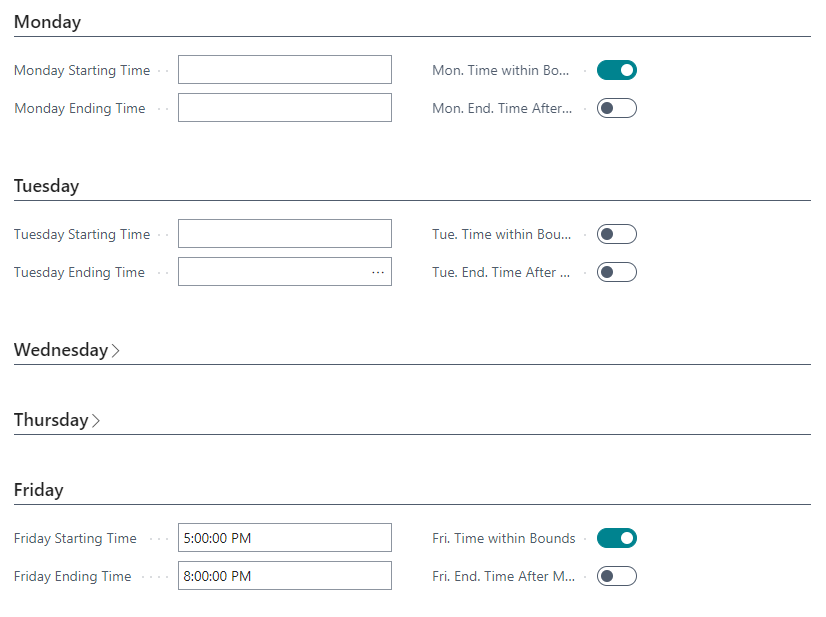826x617 pixels.
Task: Disable Mon. Time within Bounds toggle
Action: point(616,70)
